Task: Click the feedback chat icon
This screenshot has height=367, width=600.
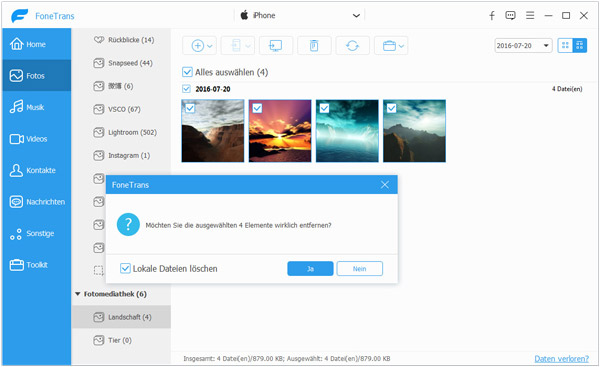Action: click(x=510, y=15)
